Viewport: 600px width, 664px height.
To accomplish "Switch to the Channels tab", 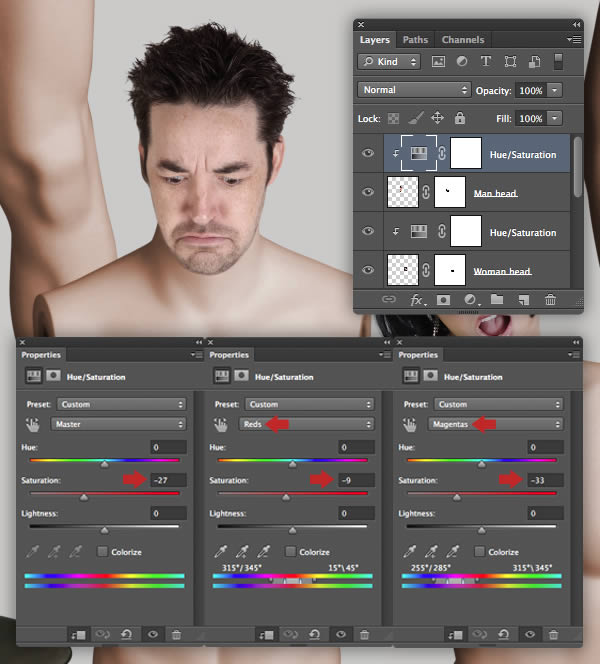I will (x=463, y=40).
